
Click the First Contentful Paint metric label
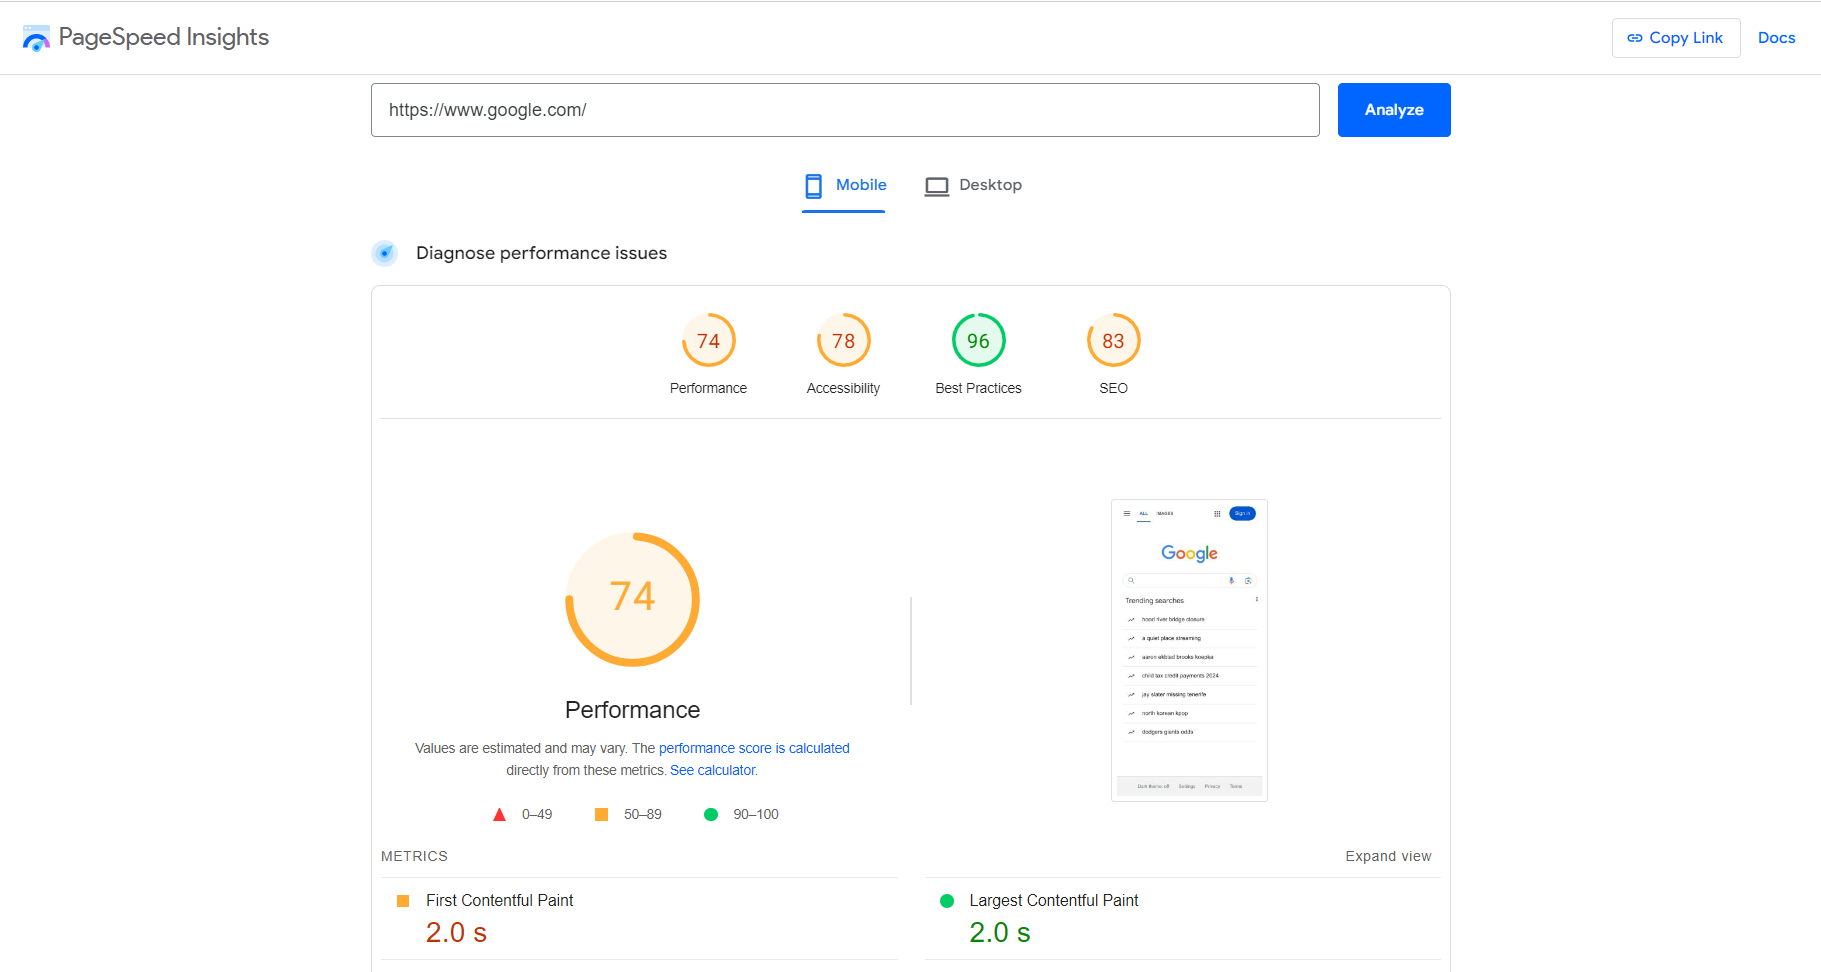click(500, 900)
